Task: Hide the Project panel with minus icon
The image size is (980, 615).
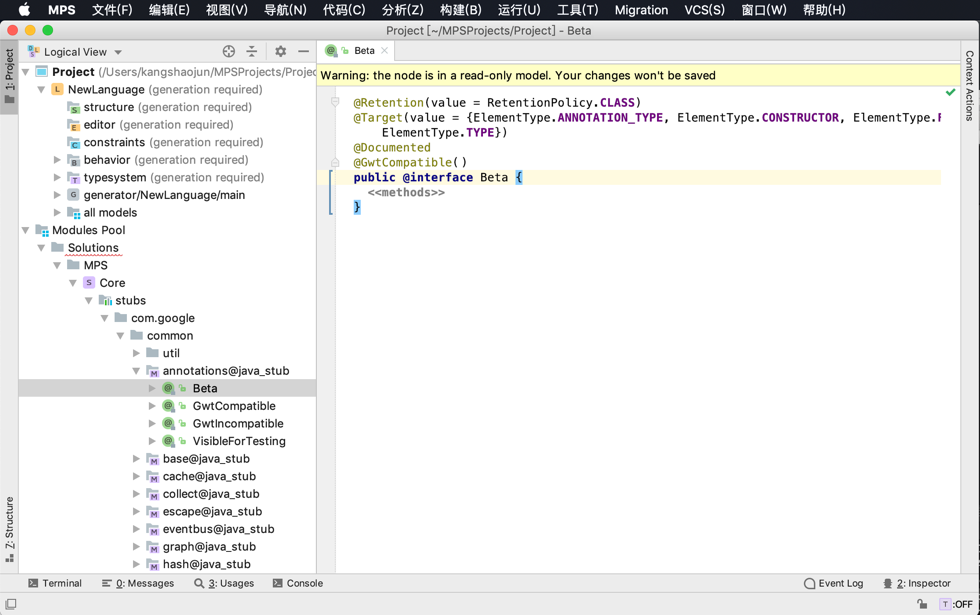Action: click(303, 51)
